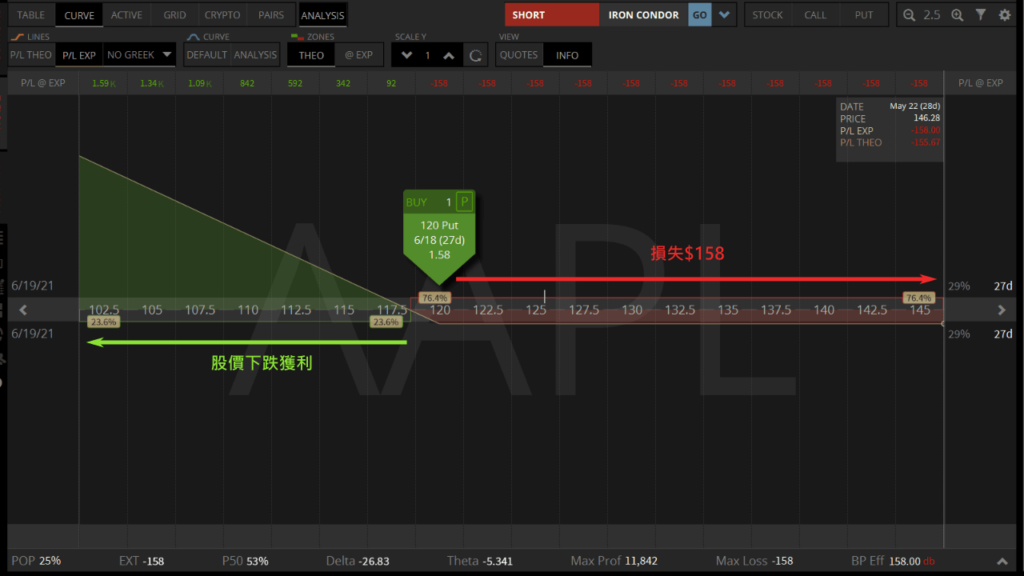
Task: Click the green P put indicator icon
Action: tap(464, 202)
